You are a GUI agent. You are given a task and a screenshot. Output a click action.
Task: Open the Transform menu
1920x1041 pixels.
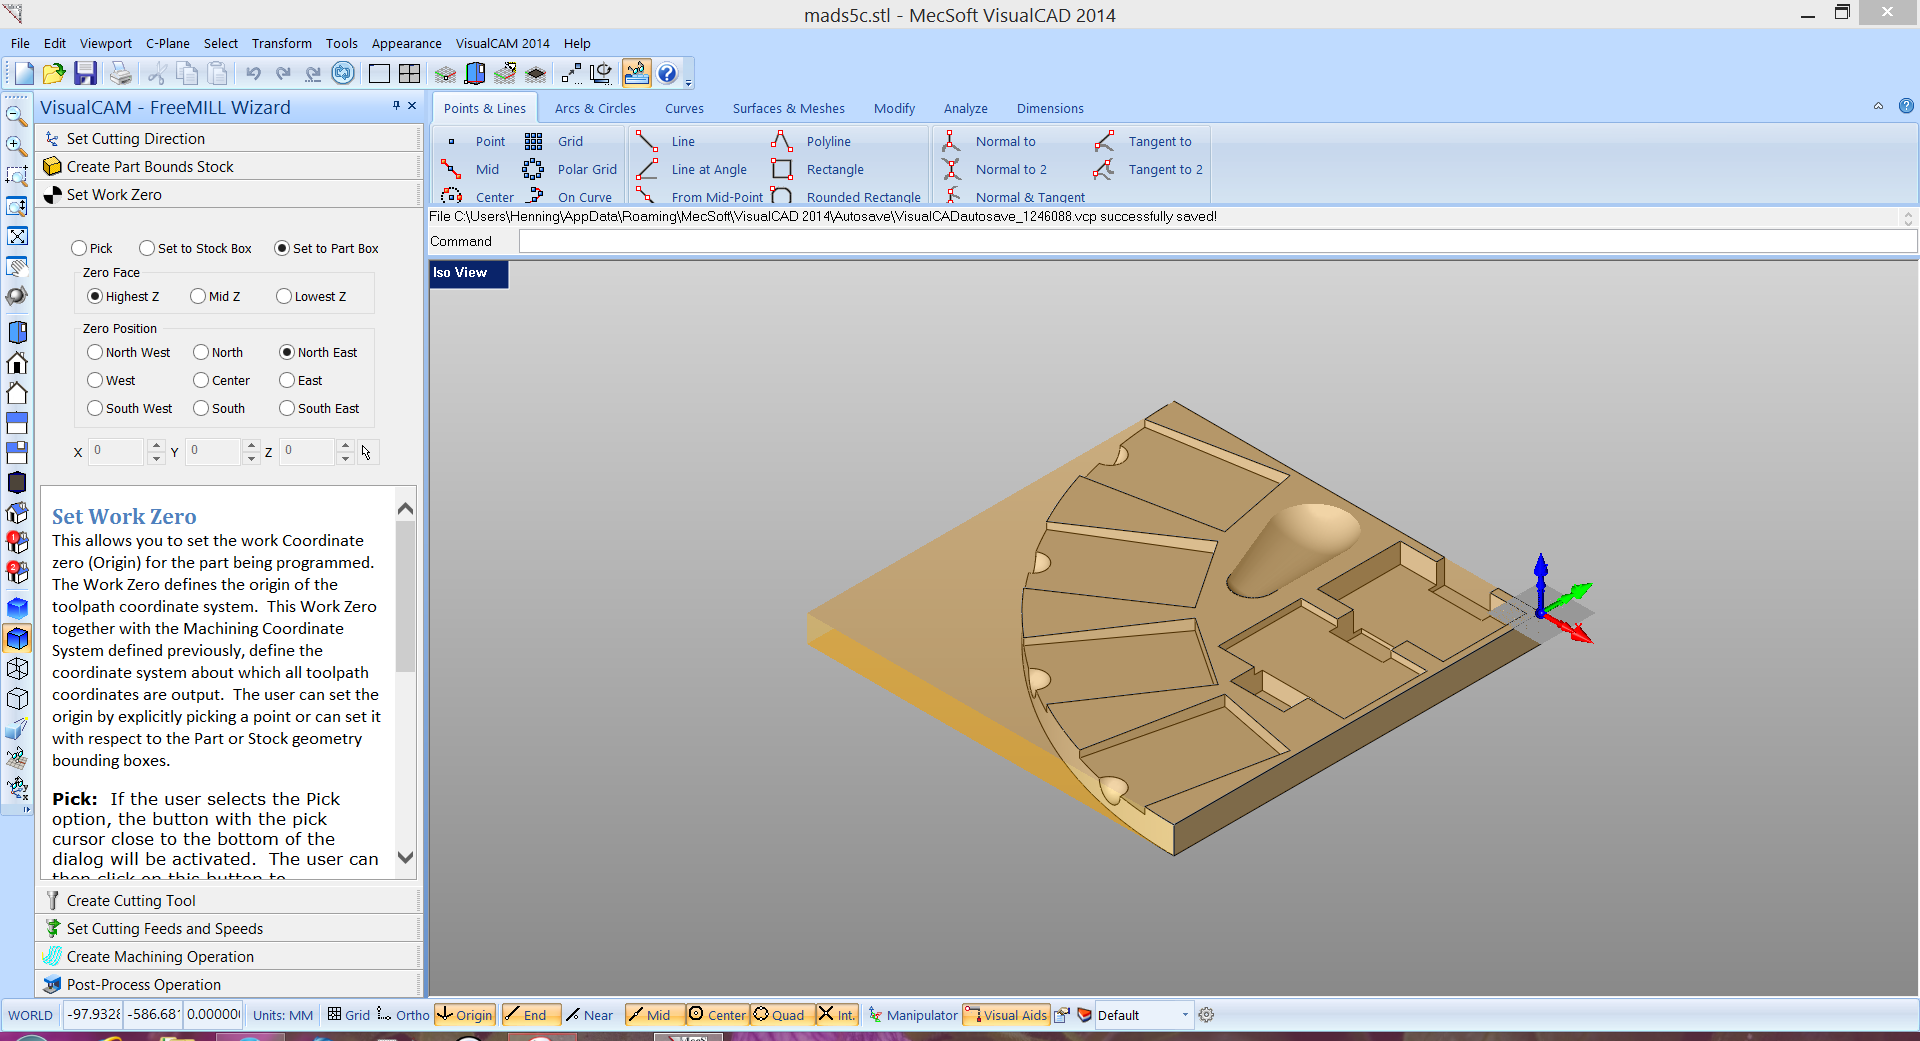point(281,44)
